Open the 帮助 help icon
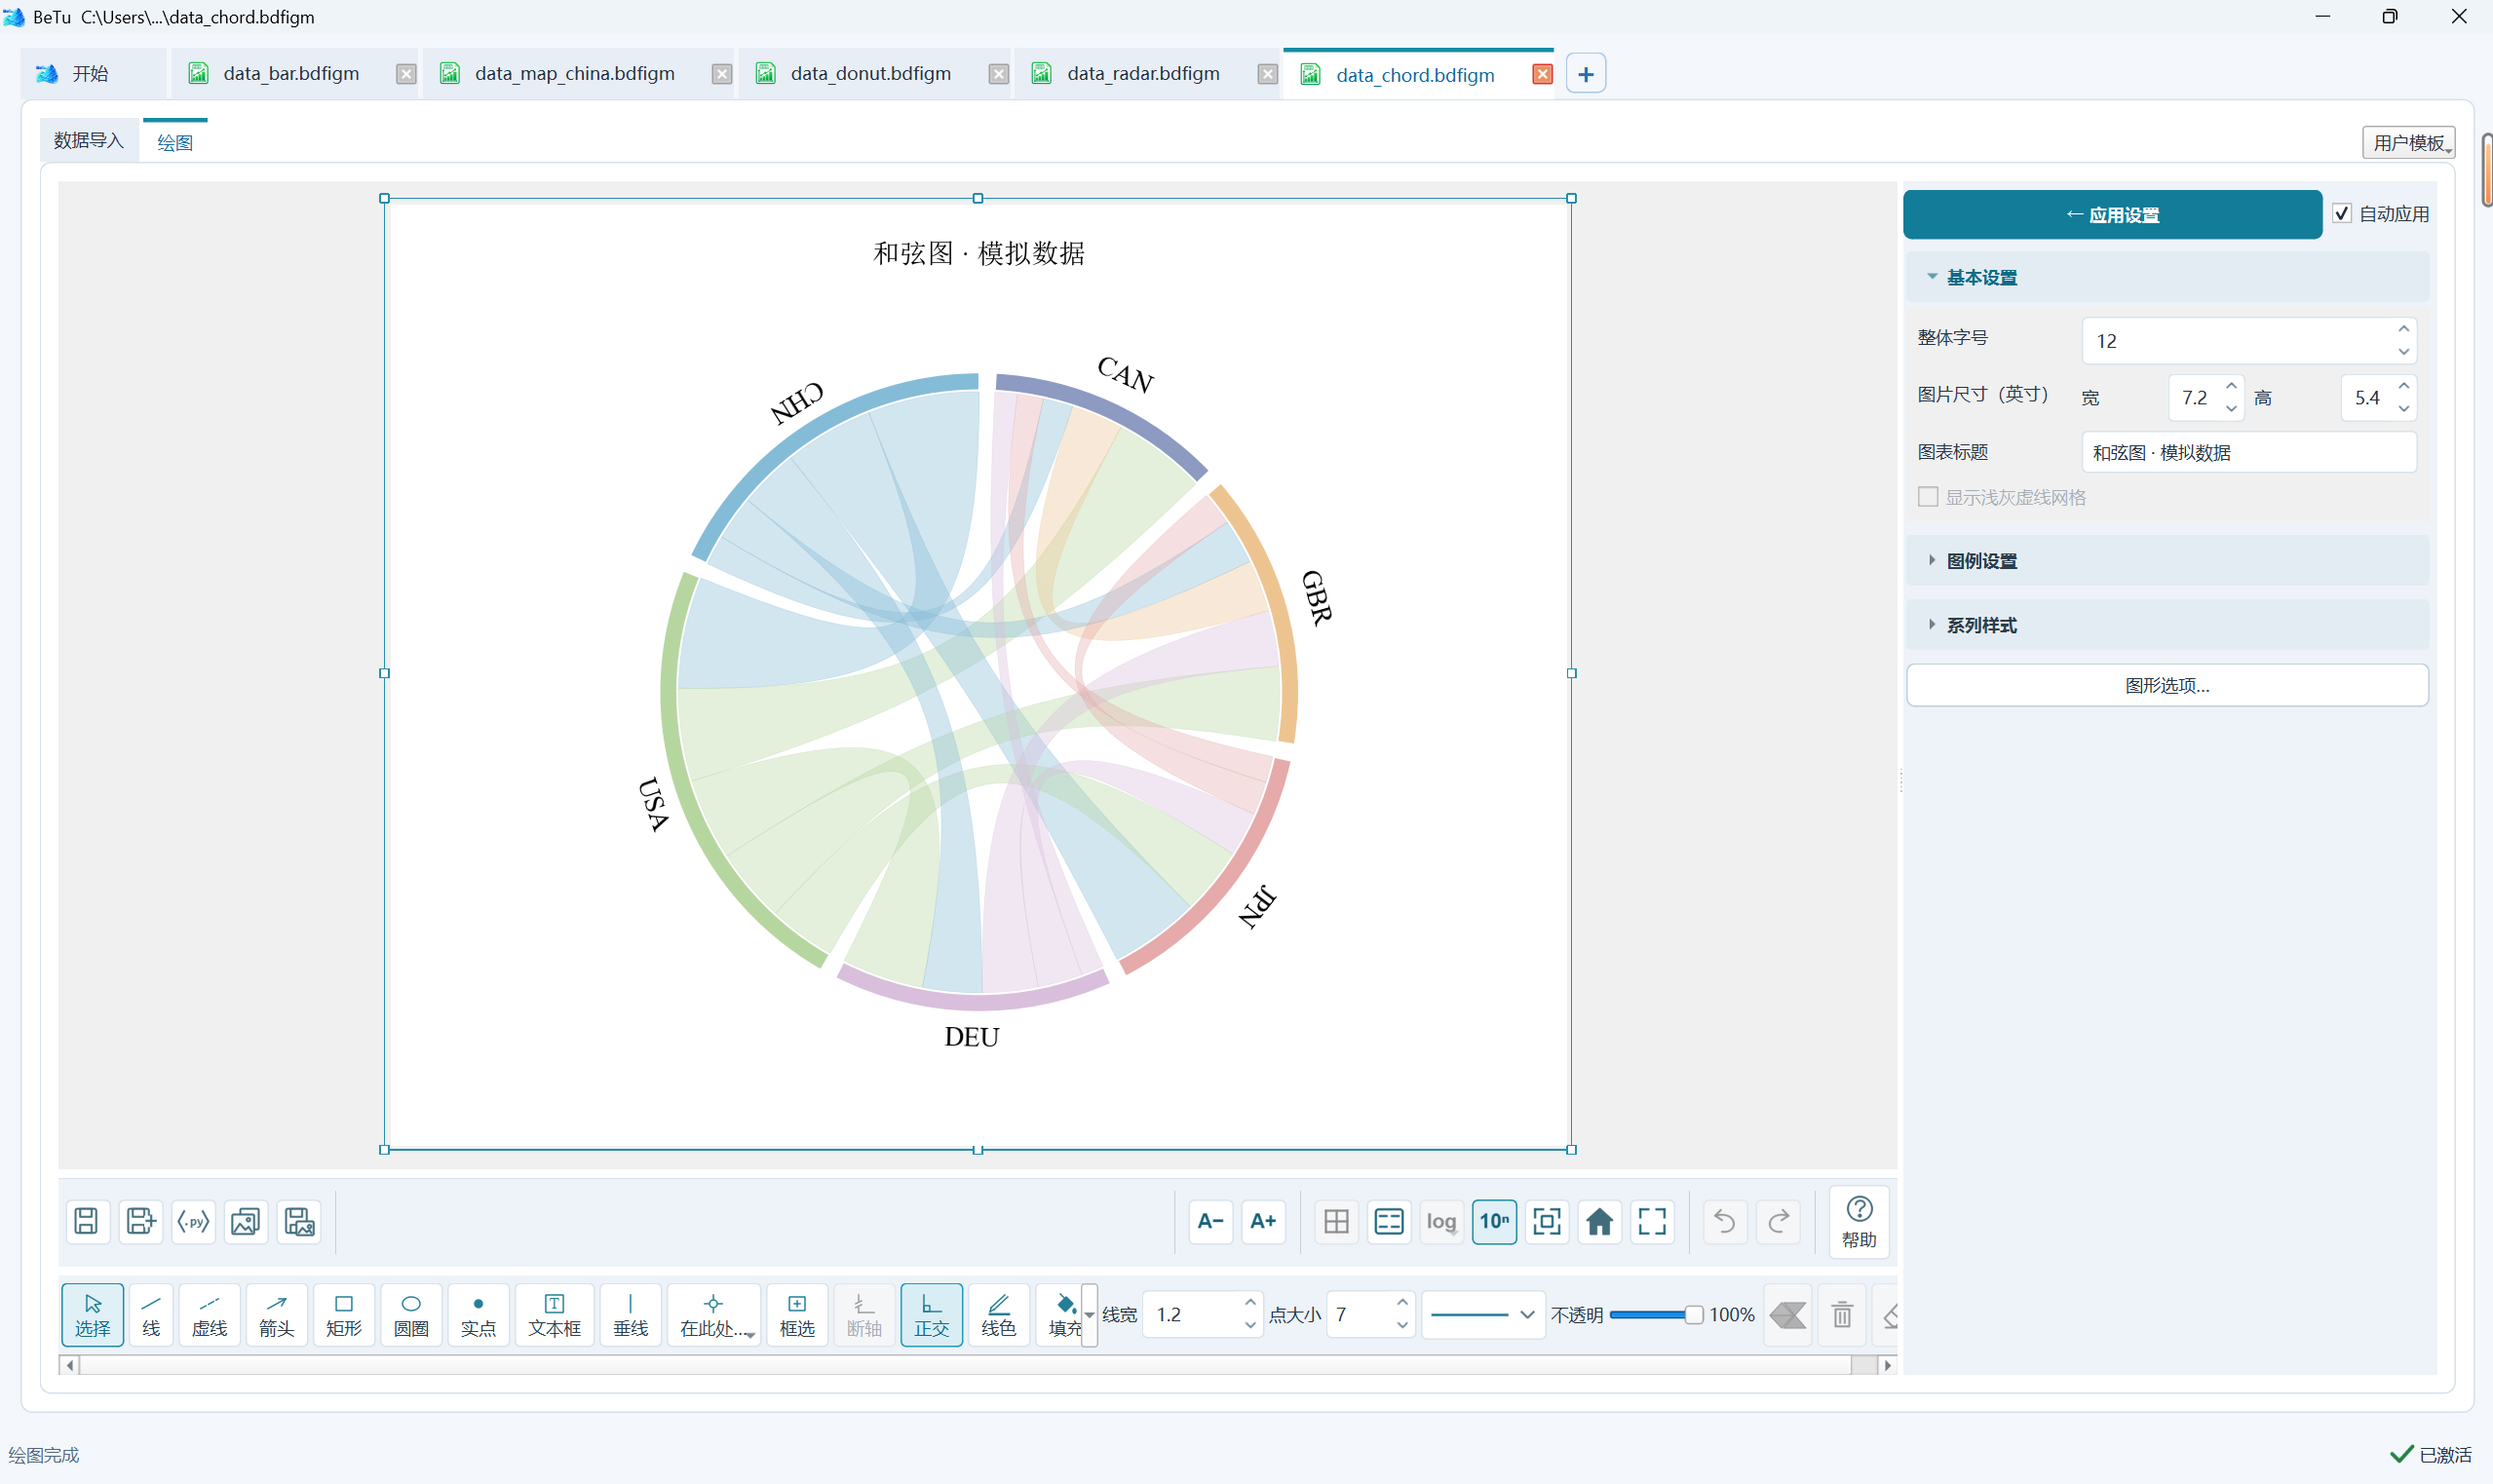Image resolution: width=2493 pixels, height=1484 pixels. [1859, 1221]
